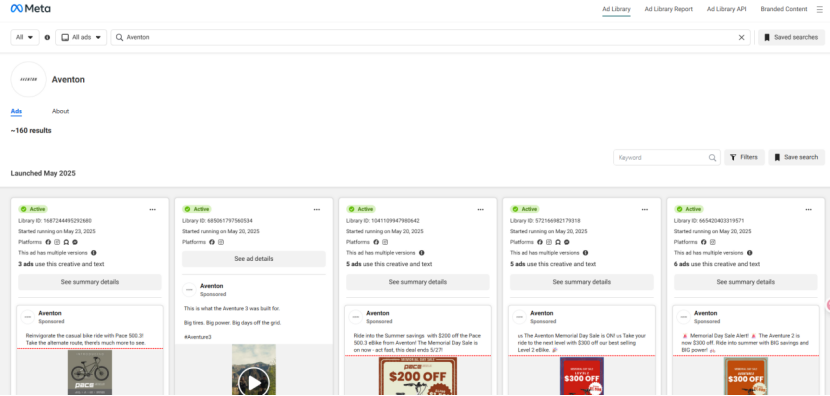See summary details for ad 1041109947980642

click(418, 282)
